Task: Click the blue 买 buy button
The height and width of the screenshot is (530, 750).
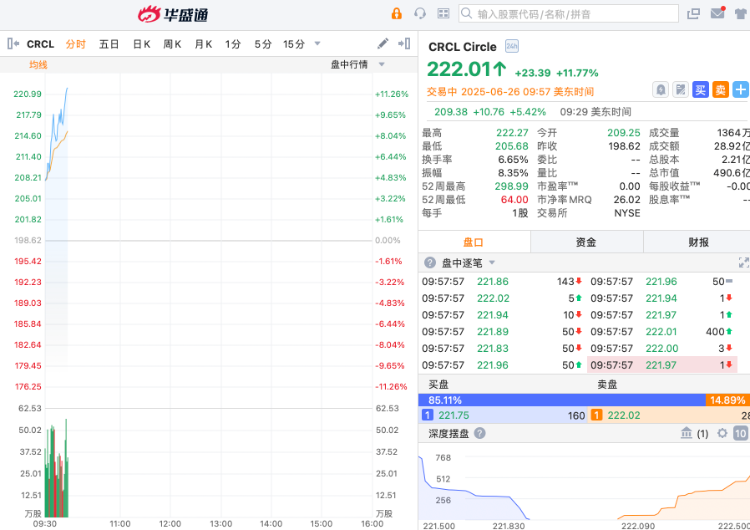Action: (x=701, y=89)
